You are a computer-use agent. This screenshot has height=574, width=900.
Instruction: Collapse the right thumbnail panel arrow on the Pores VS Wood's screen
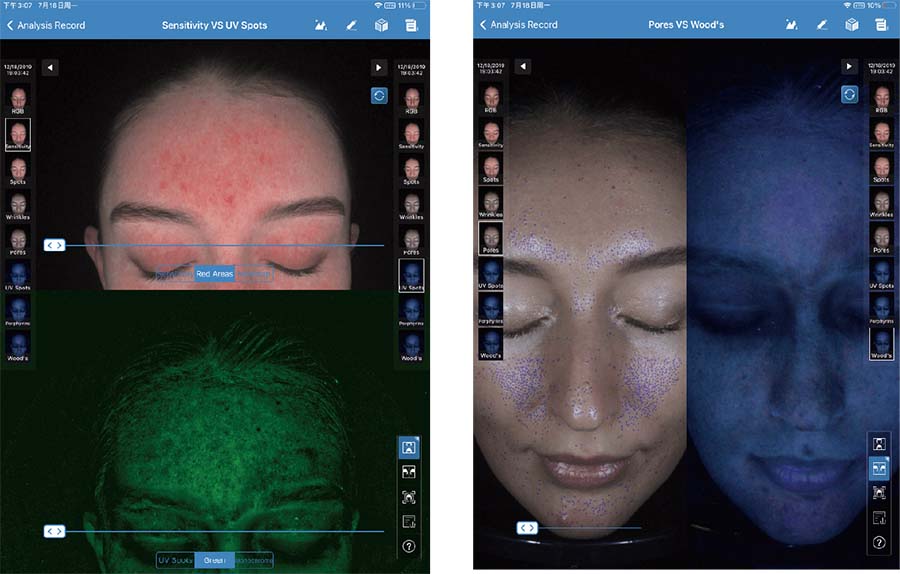(x=849, y=66)
